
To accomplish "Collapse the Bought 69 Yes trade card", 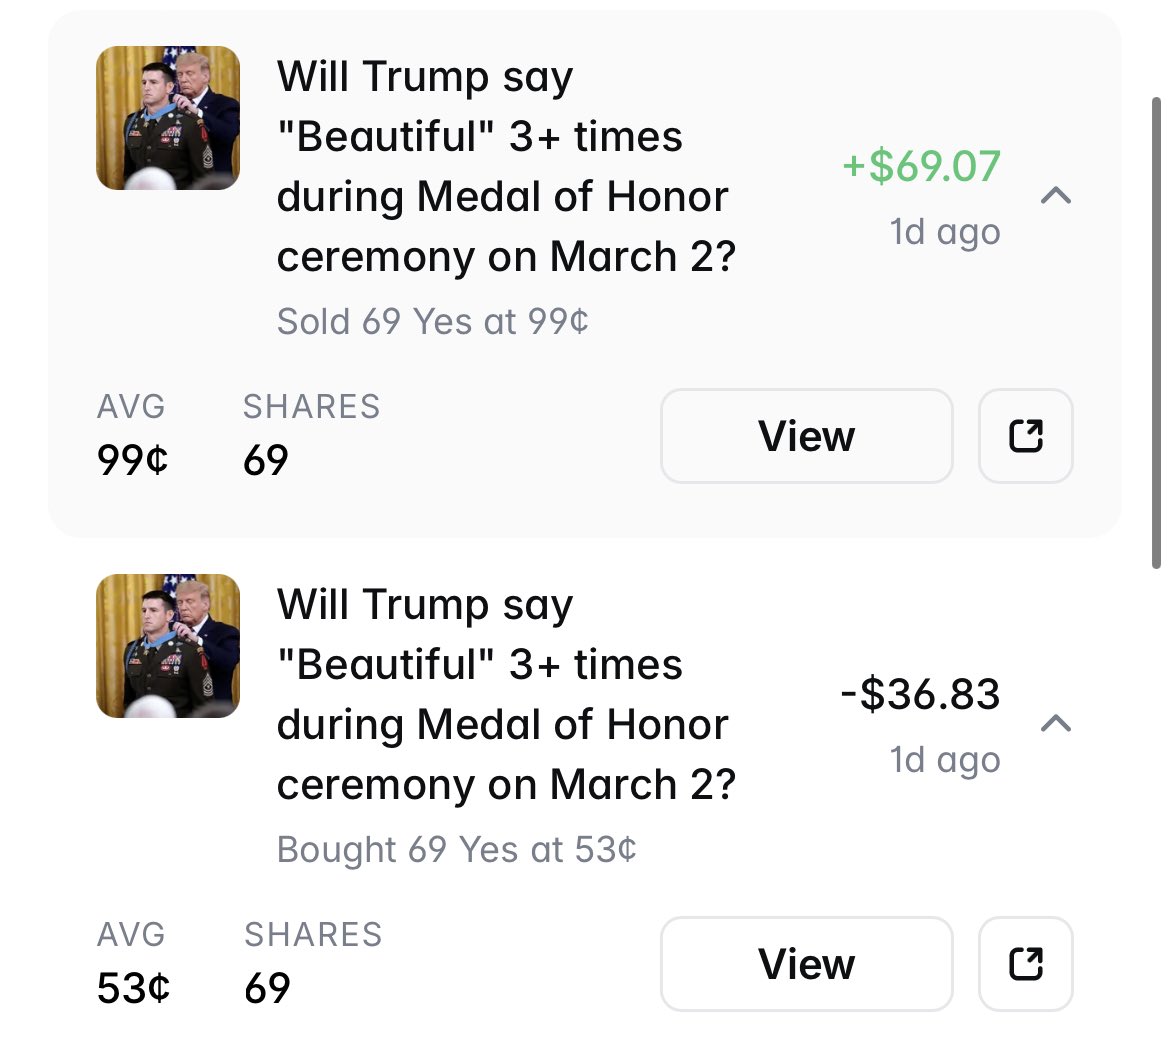I will point(1056,723).
